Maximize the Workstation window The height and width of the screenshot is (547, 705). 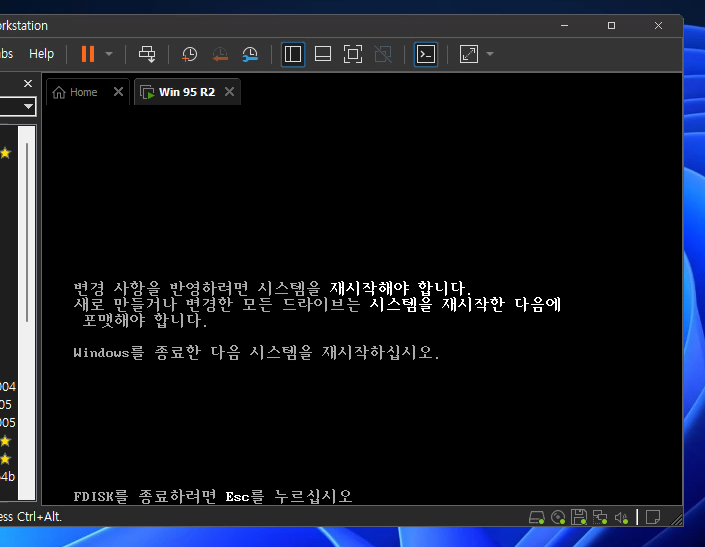(x=611, y=26)
